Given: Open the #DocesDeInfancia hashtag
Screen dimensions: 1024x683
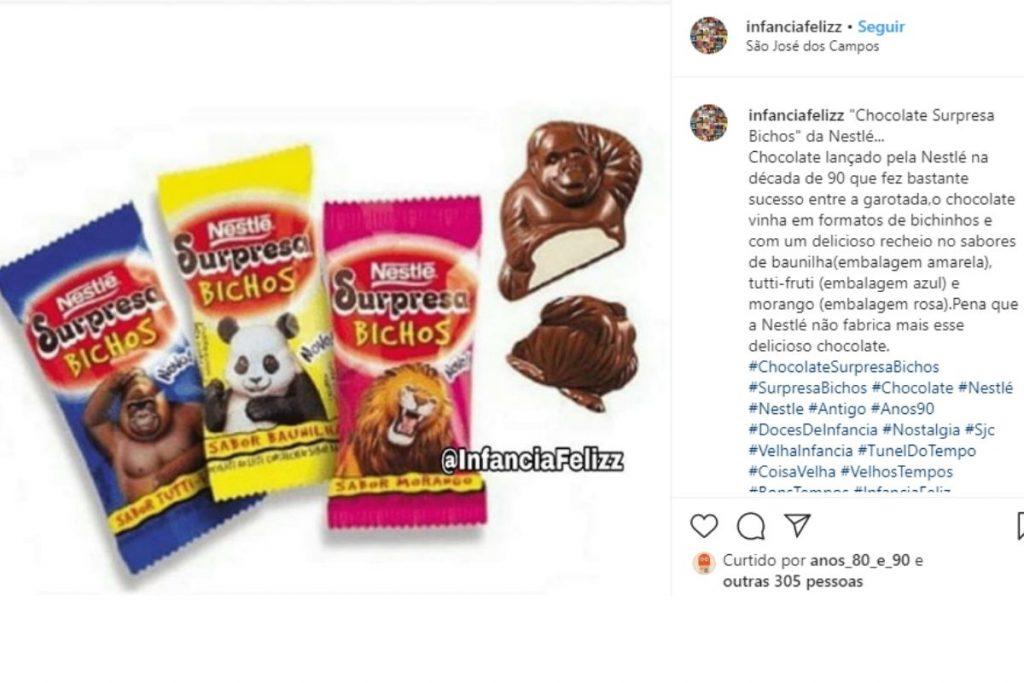Looking at the screenshot, I should point(813,430).
